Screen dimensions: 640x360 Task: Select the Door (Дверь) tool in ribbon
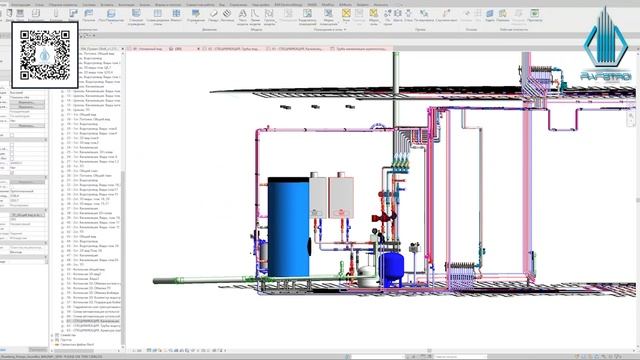coord(9,16)
